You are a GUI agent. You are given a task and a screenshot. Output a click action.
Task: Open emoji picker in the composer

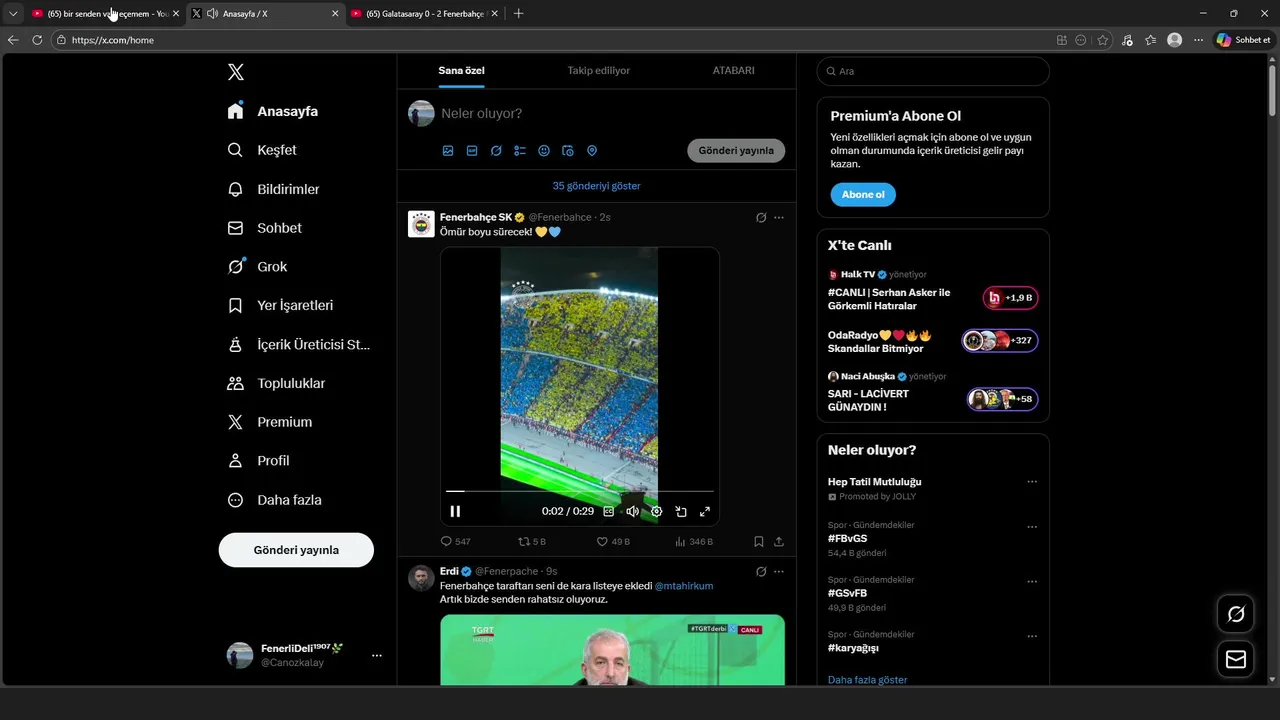coord(544,151)
